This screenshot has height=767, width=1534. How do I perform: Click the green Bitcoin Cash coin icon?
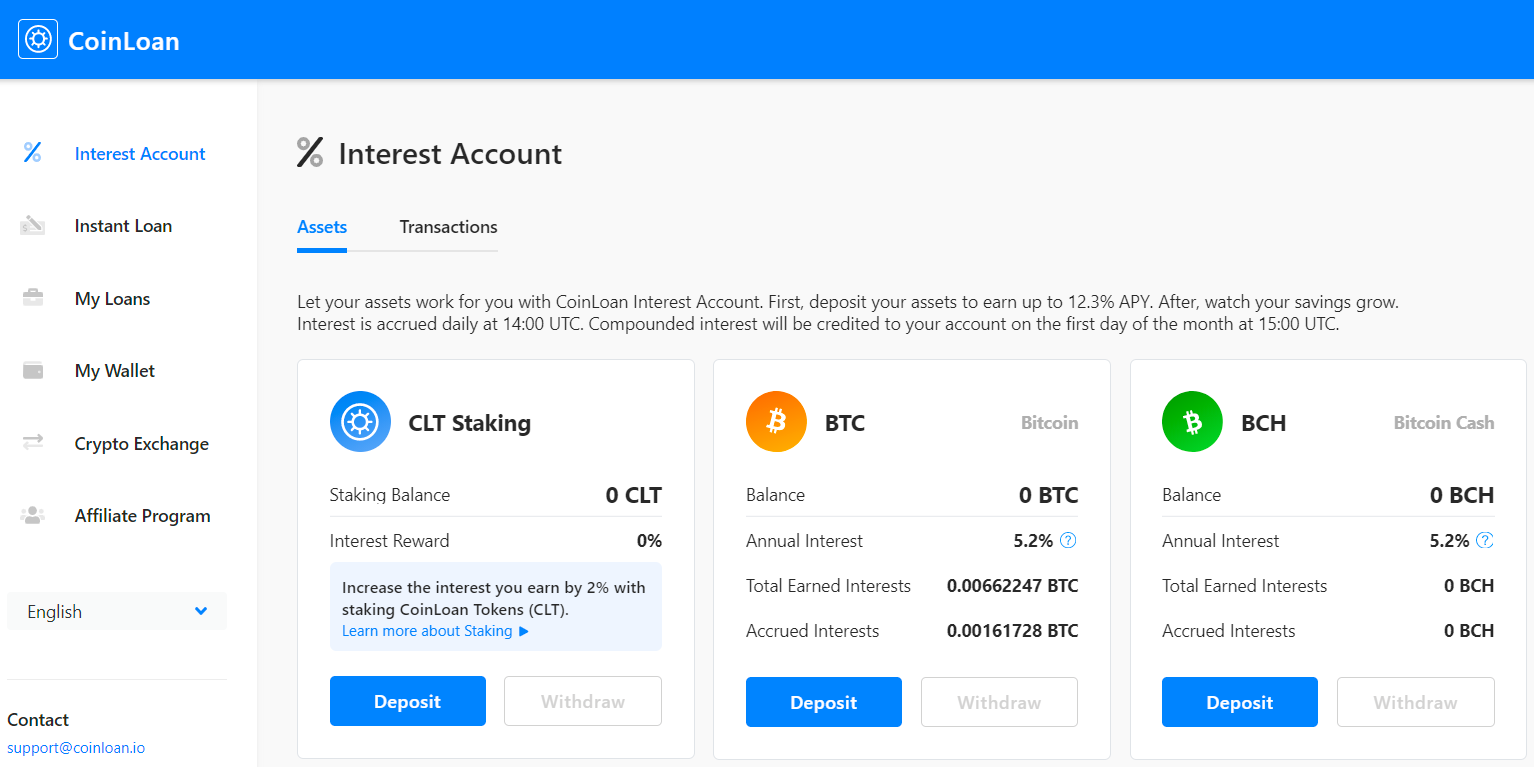click(x=1192, y=421)
